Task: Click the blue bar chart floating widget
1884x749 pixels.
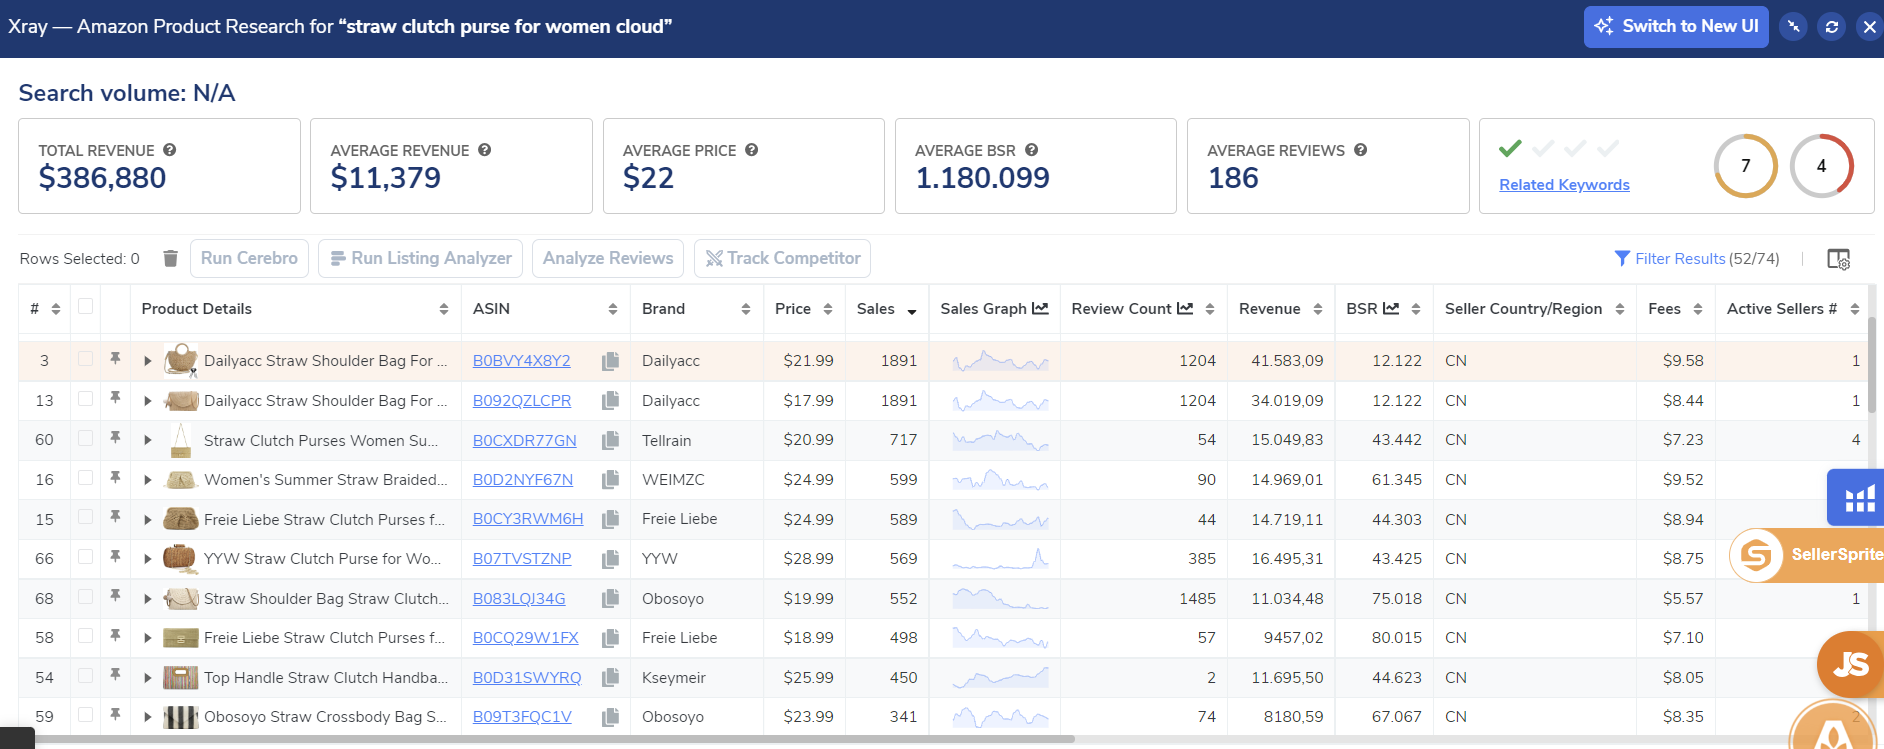Action: click(1857, 497)
